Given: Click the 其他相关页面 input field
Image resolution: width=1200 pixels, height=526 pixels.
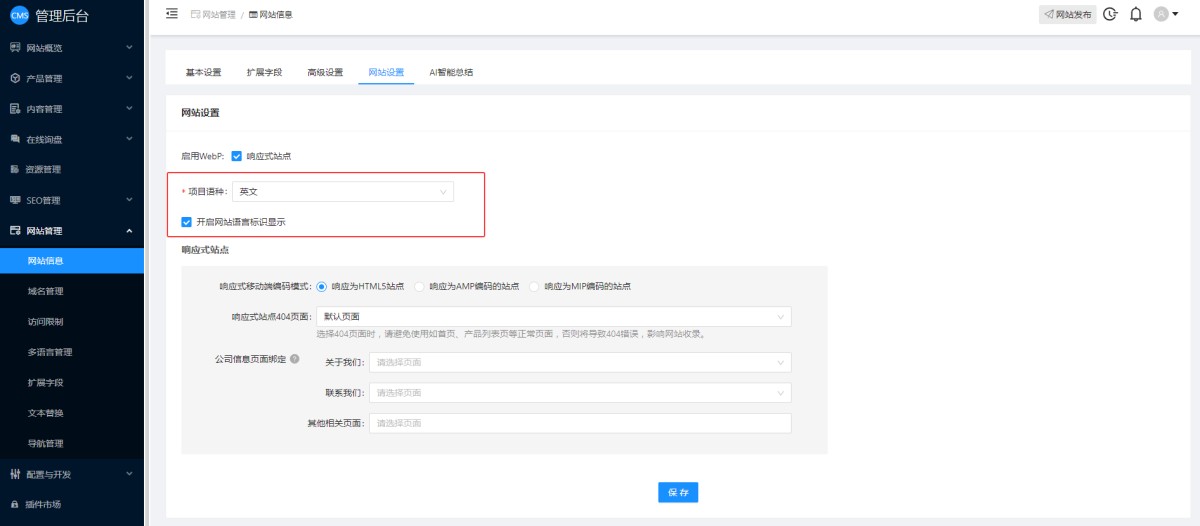Looking at the screenshot, I should pos(580,423).
